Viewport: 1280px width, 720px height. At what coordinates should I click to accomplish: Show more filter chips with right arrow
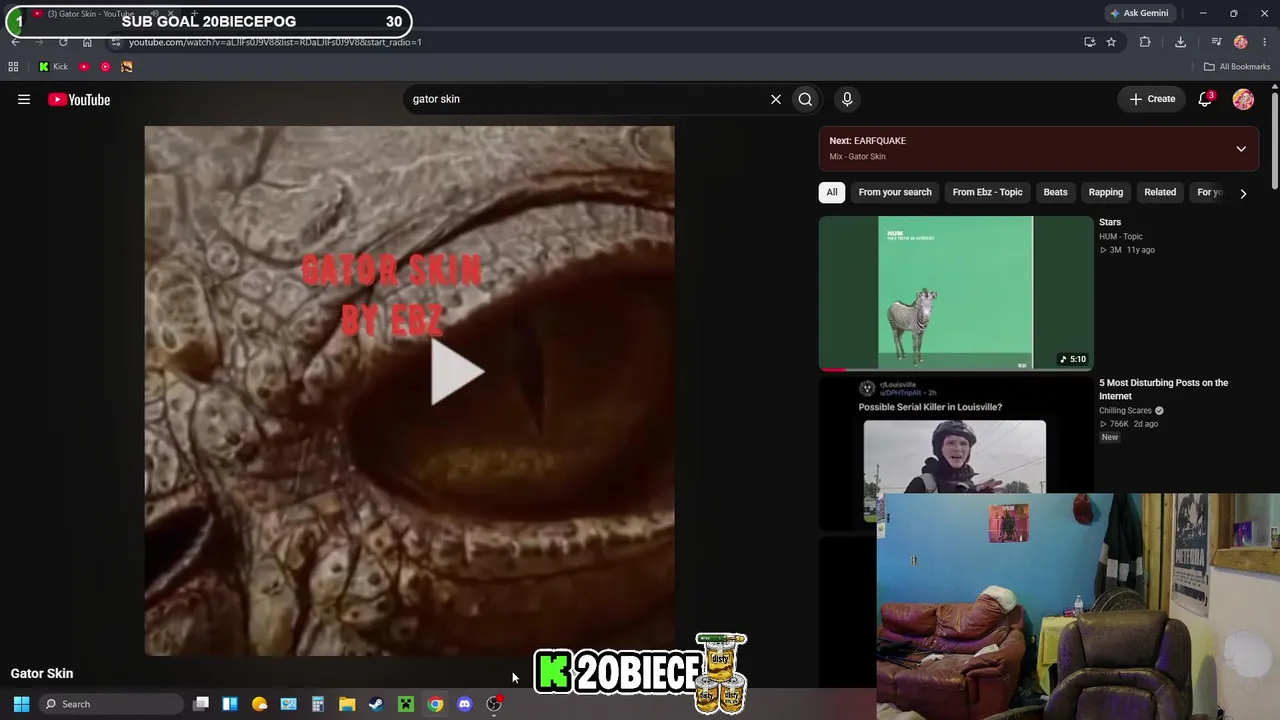click(1243, 193)
